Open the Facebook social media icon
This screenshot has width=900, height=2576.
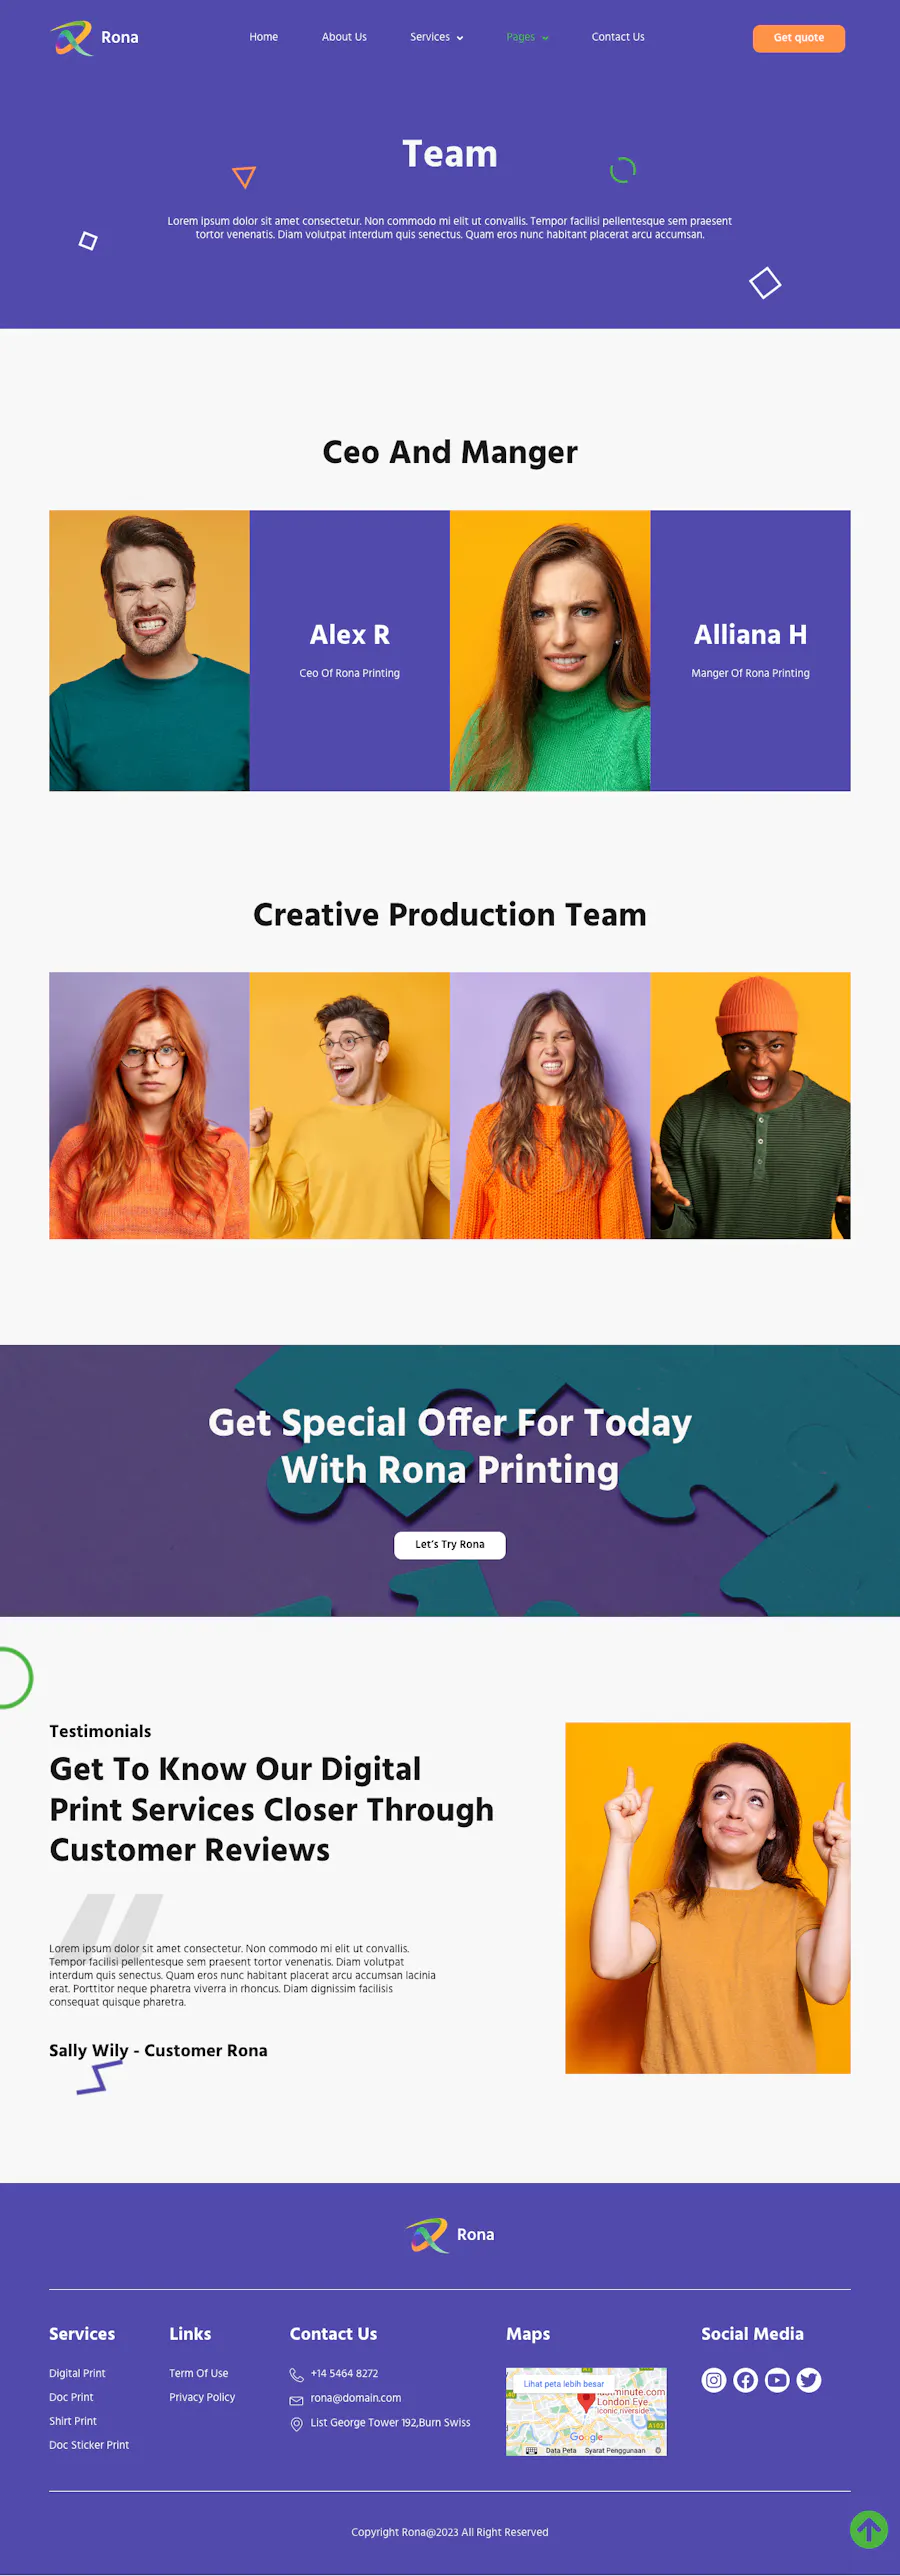(745, 2380)
